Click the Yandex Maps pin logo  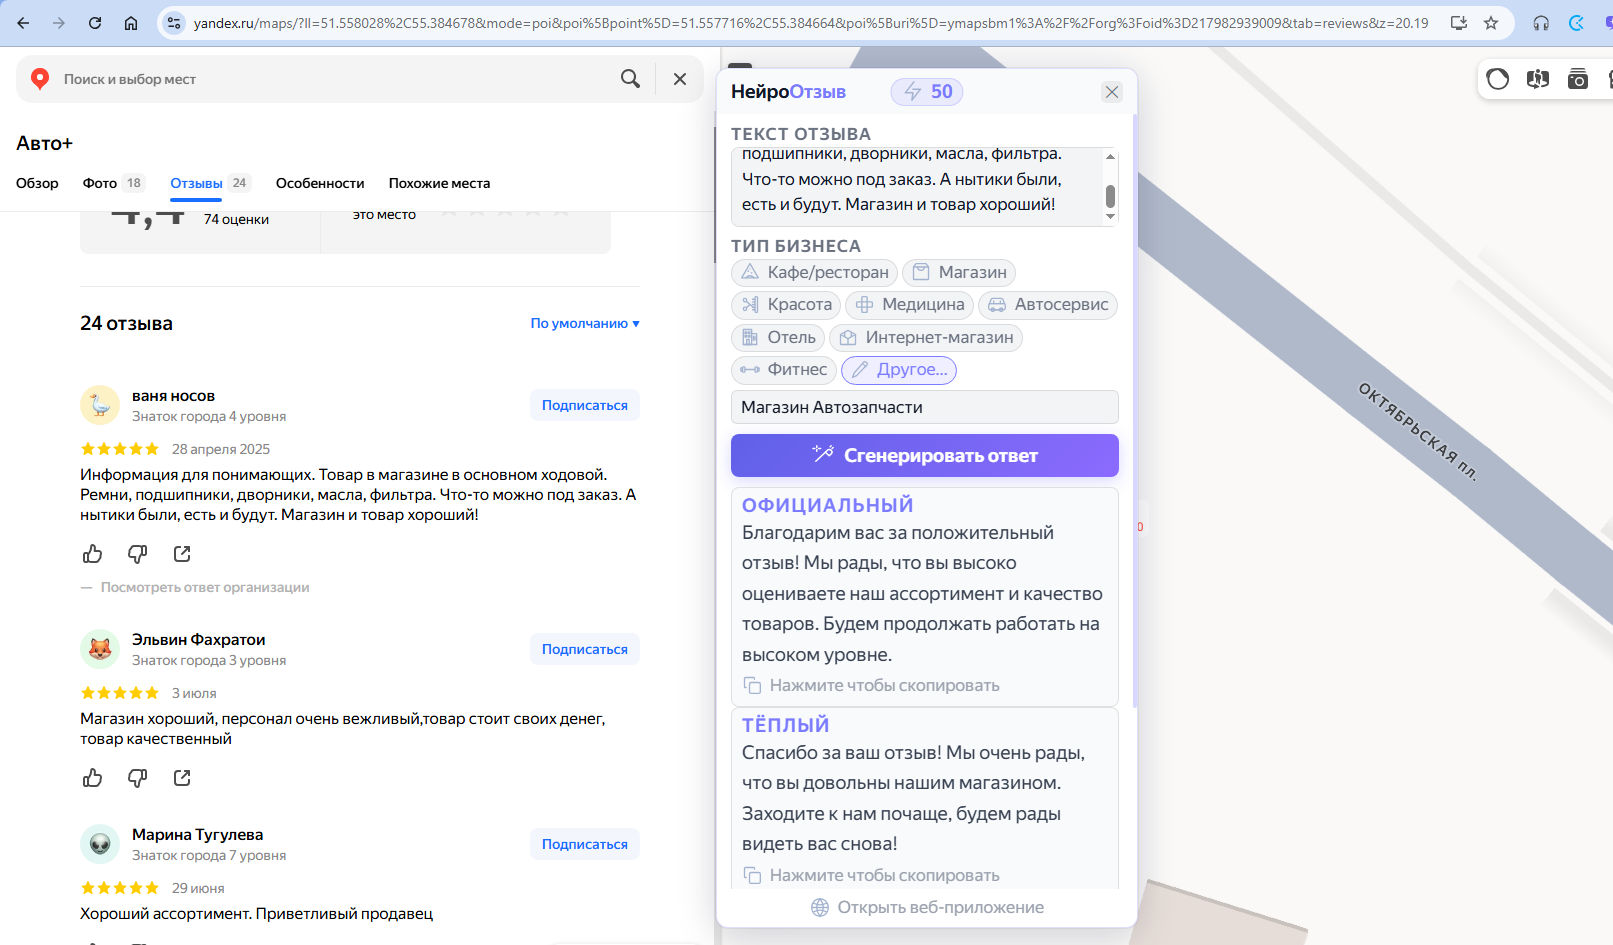point(40,79)
